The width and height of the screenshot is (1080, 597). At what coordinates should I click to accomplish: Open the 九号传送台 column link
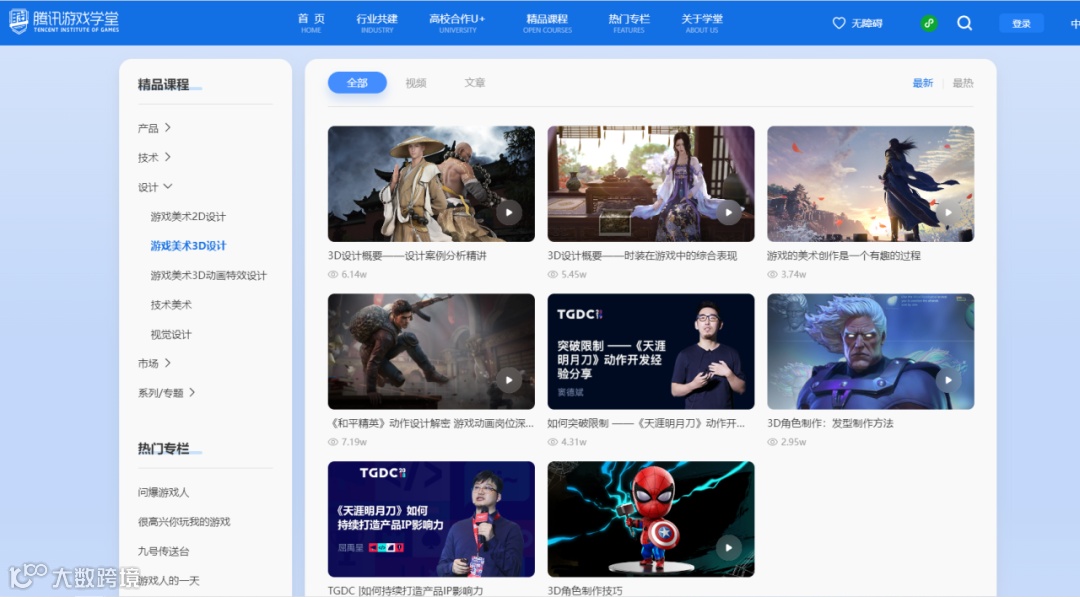[163, 551]
